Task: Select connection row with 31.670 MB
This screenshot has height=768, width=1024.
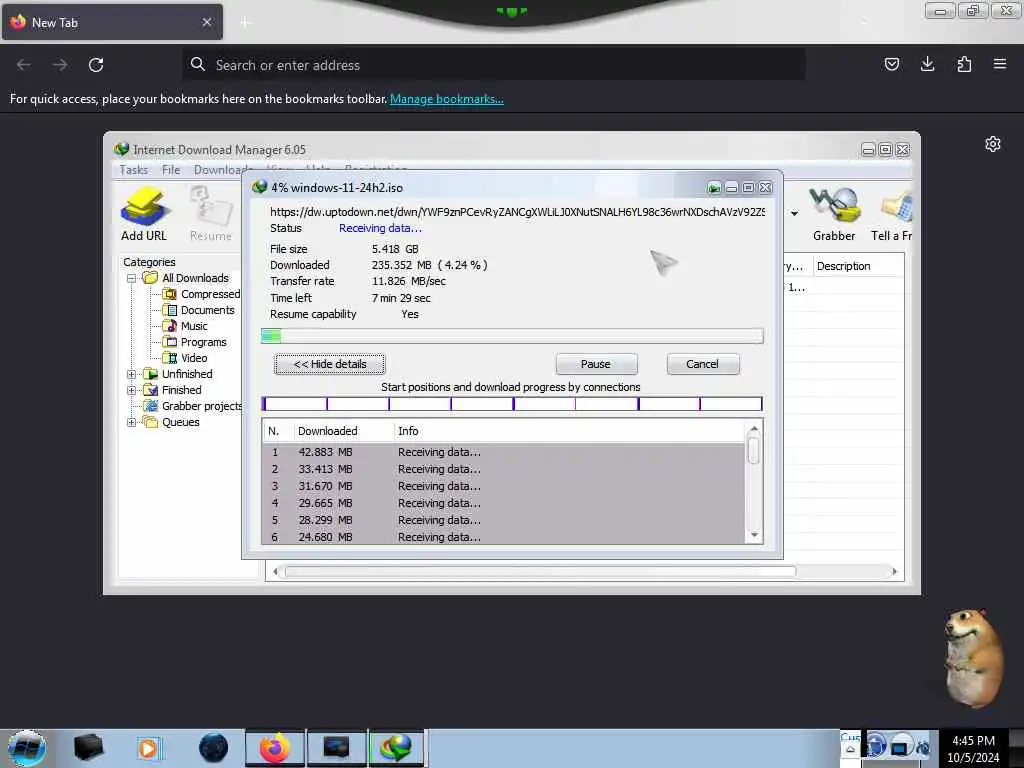Action: click(x=503, y=486)
